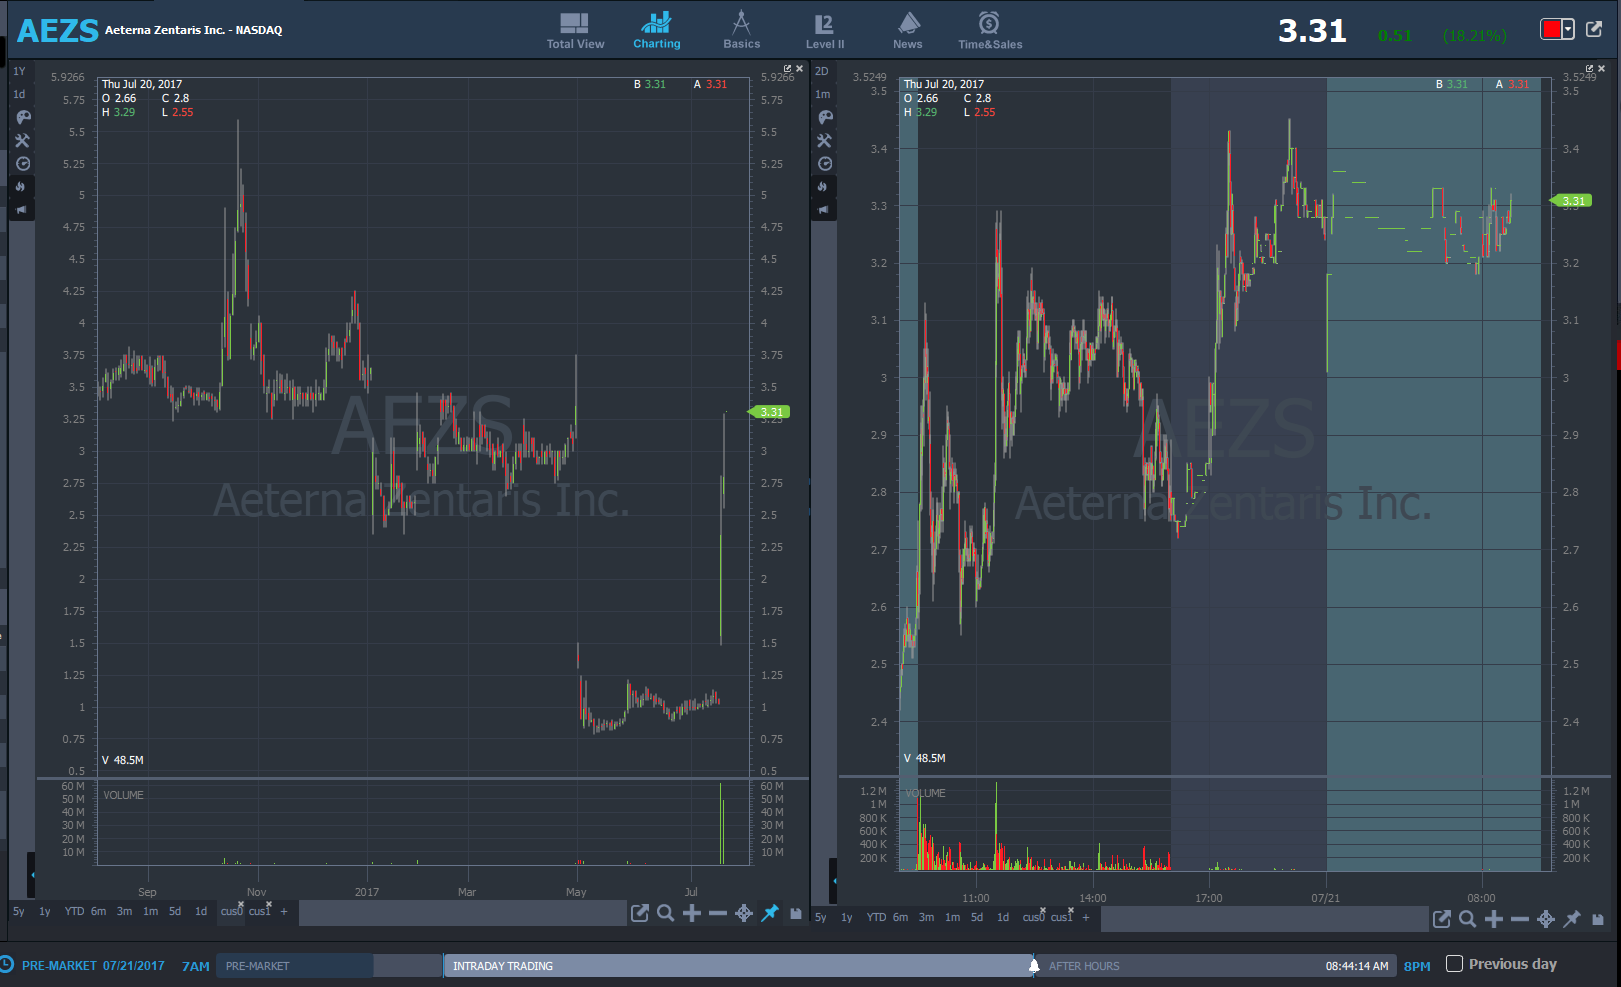The image size is (1621, 987).
Task: Set left chart range to 5d
Action: click(175, 912)
